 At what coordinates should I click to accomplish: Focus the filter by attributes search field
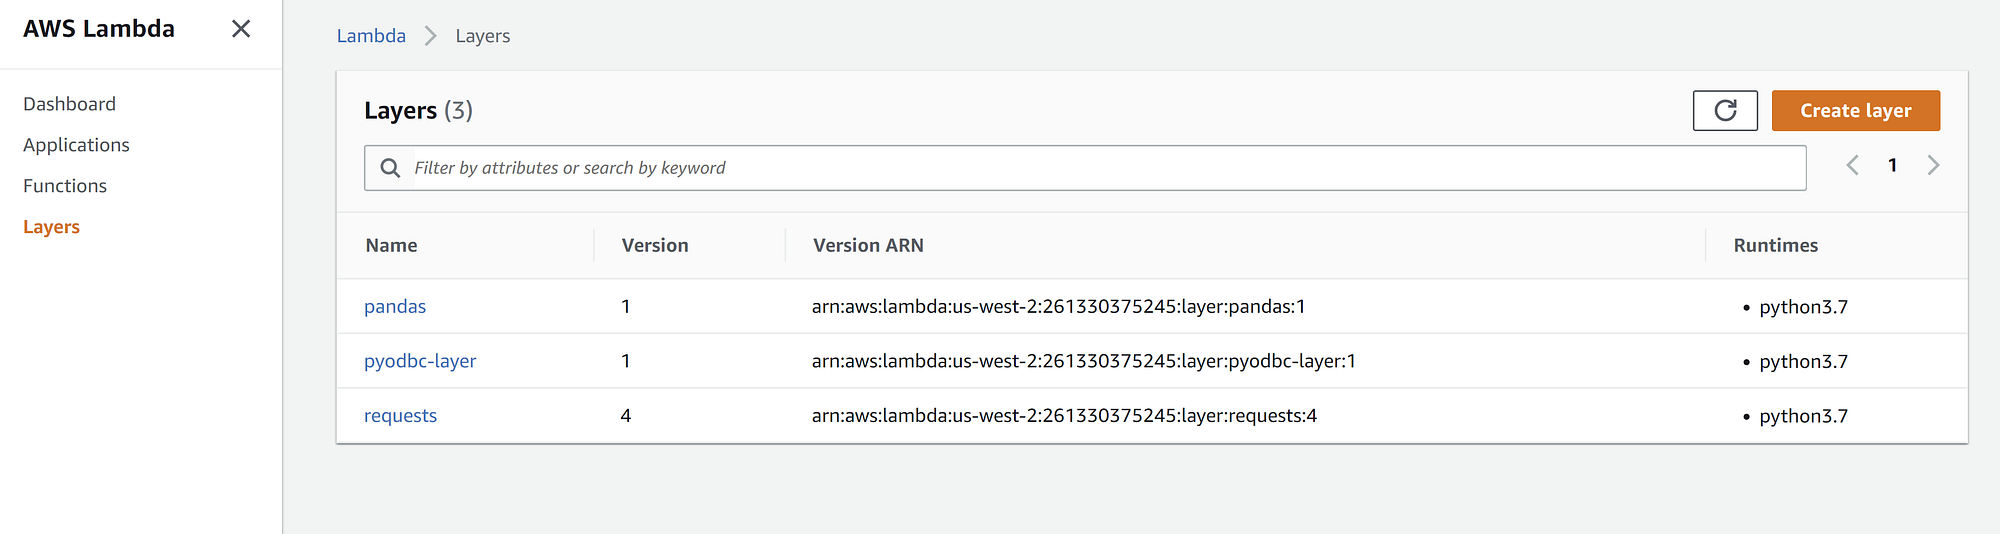click(1100, 168)
